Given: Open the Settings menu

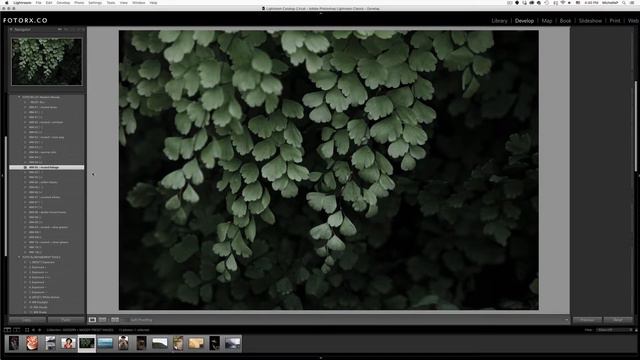Looking at the screenshot, I should [x=95, y=2].
